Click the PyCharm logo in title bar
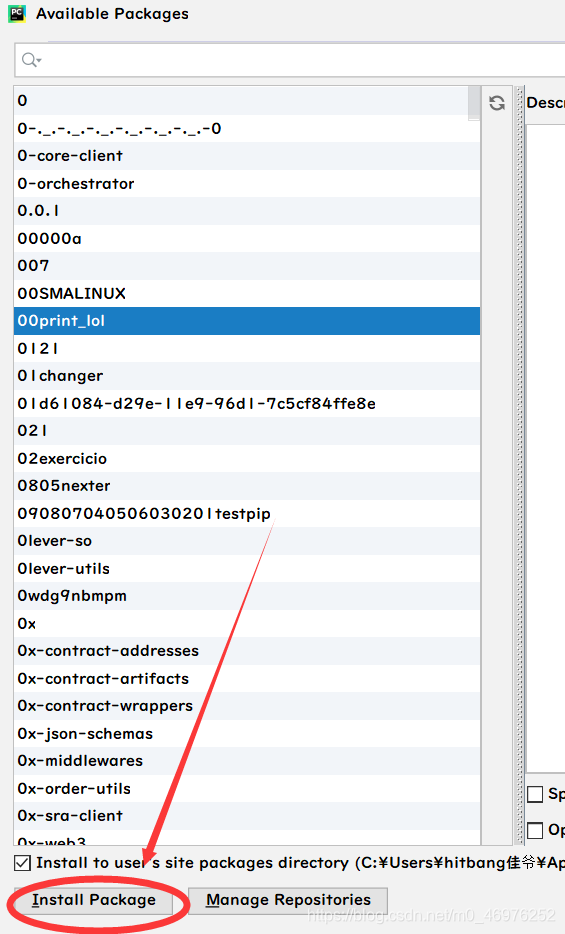 [17, 14]
